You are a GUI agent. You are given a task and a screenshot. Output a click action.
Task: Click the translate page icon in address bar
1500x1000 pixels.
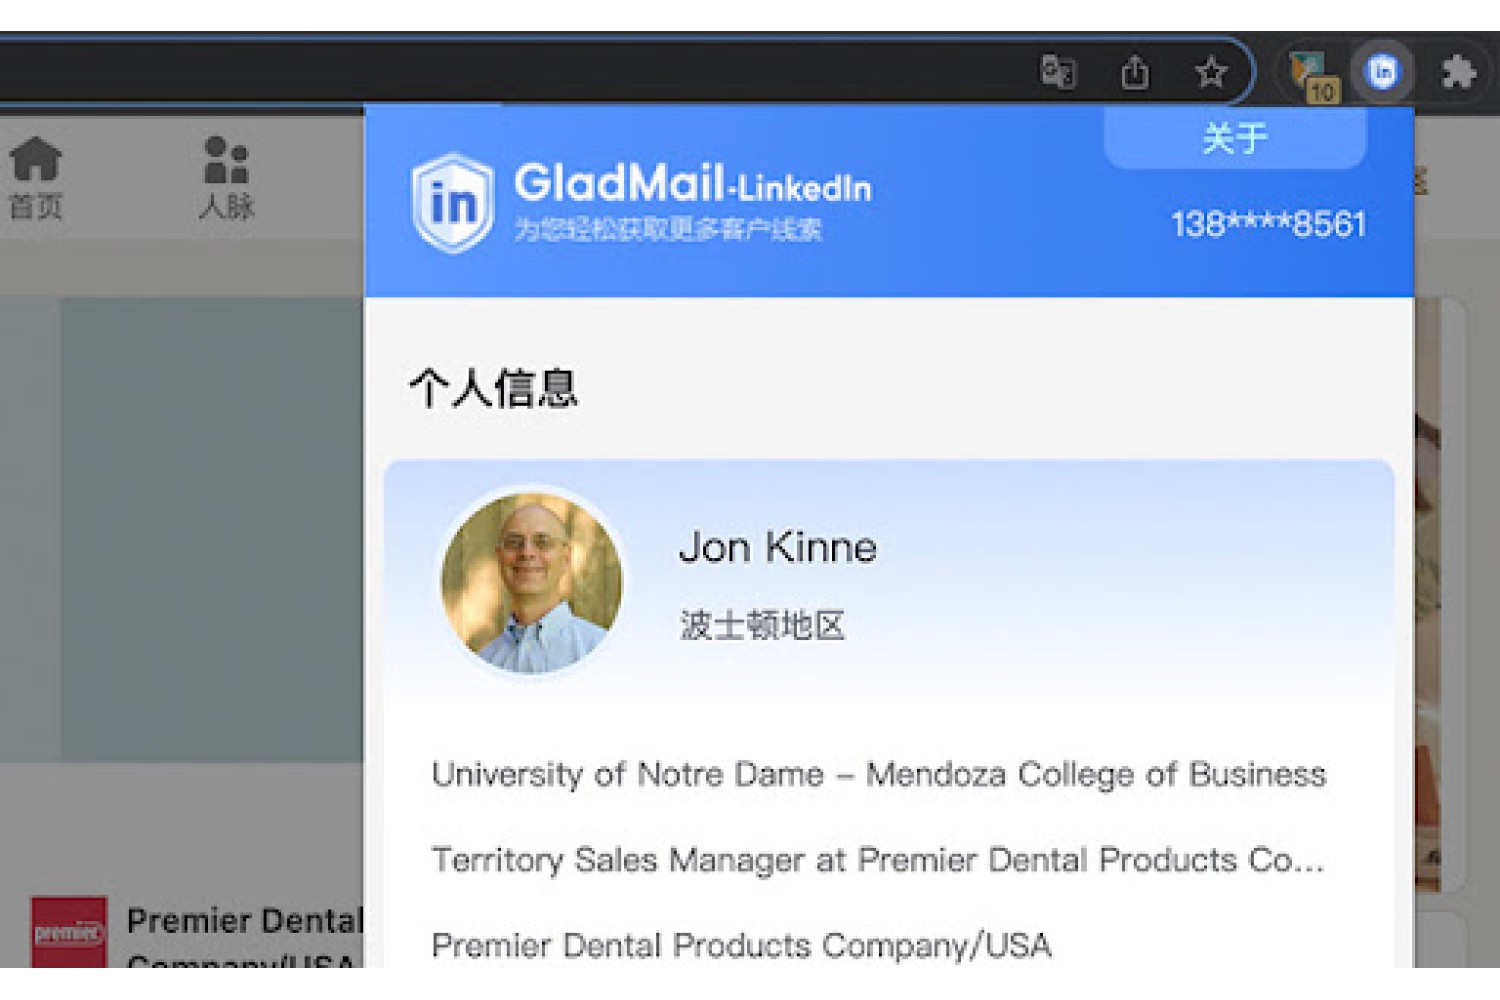point(1058,72)
